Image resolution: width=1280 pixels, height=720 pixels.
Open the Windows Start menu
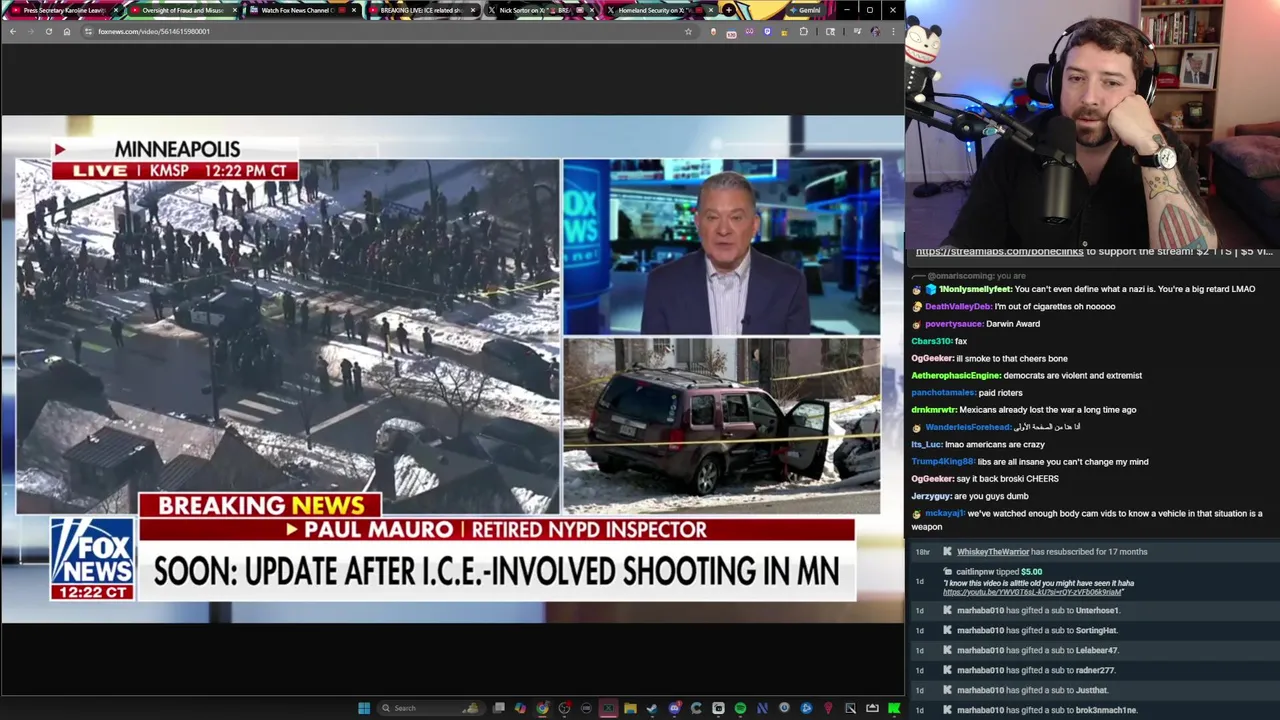pos(364,708)
